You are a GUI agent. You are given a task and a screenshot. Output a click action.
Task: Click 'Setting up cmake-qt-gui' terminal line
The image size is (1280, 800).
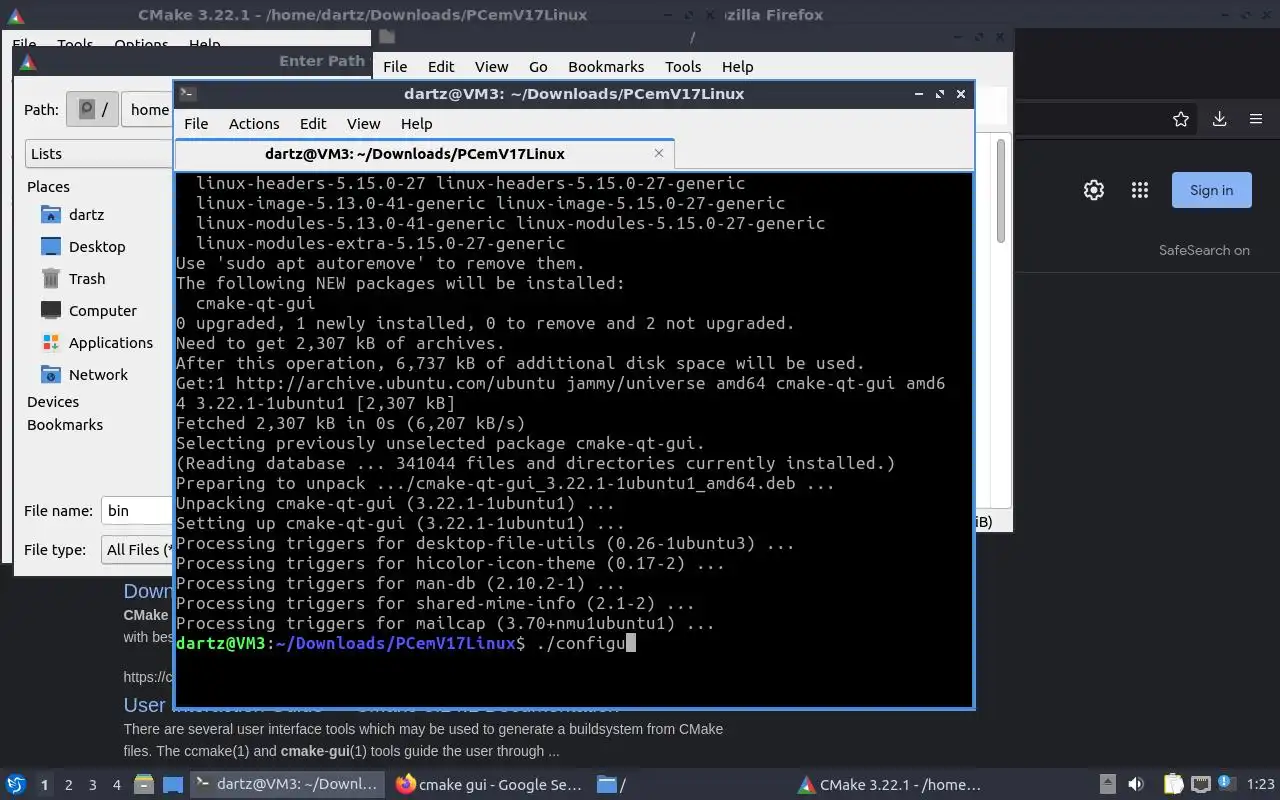[x=400, y=523]
